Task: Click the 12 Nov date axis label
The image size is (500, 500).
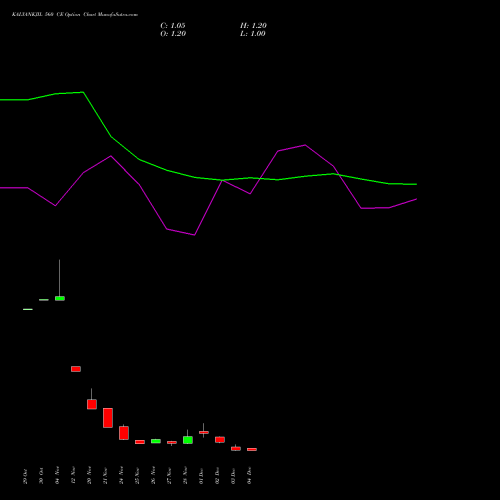Action: coord(74,475)
